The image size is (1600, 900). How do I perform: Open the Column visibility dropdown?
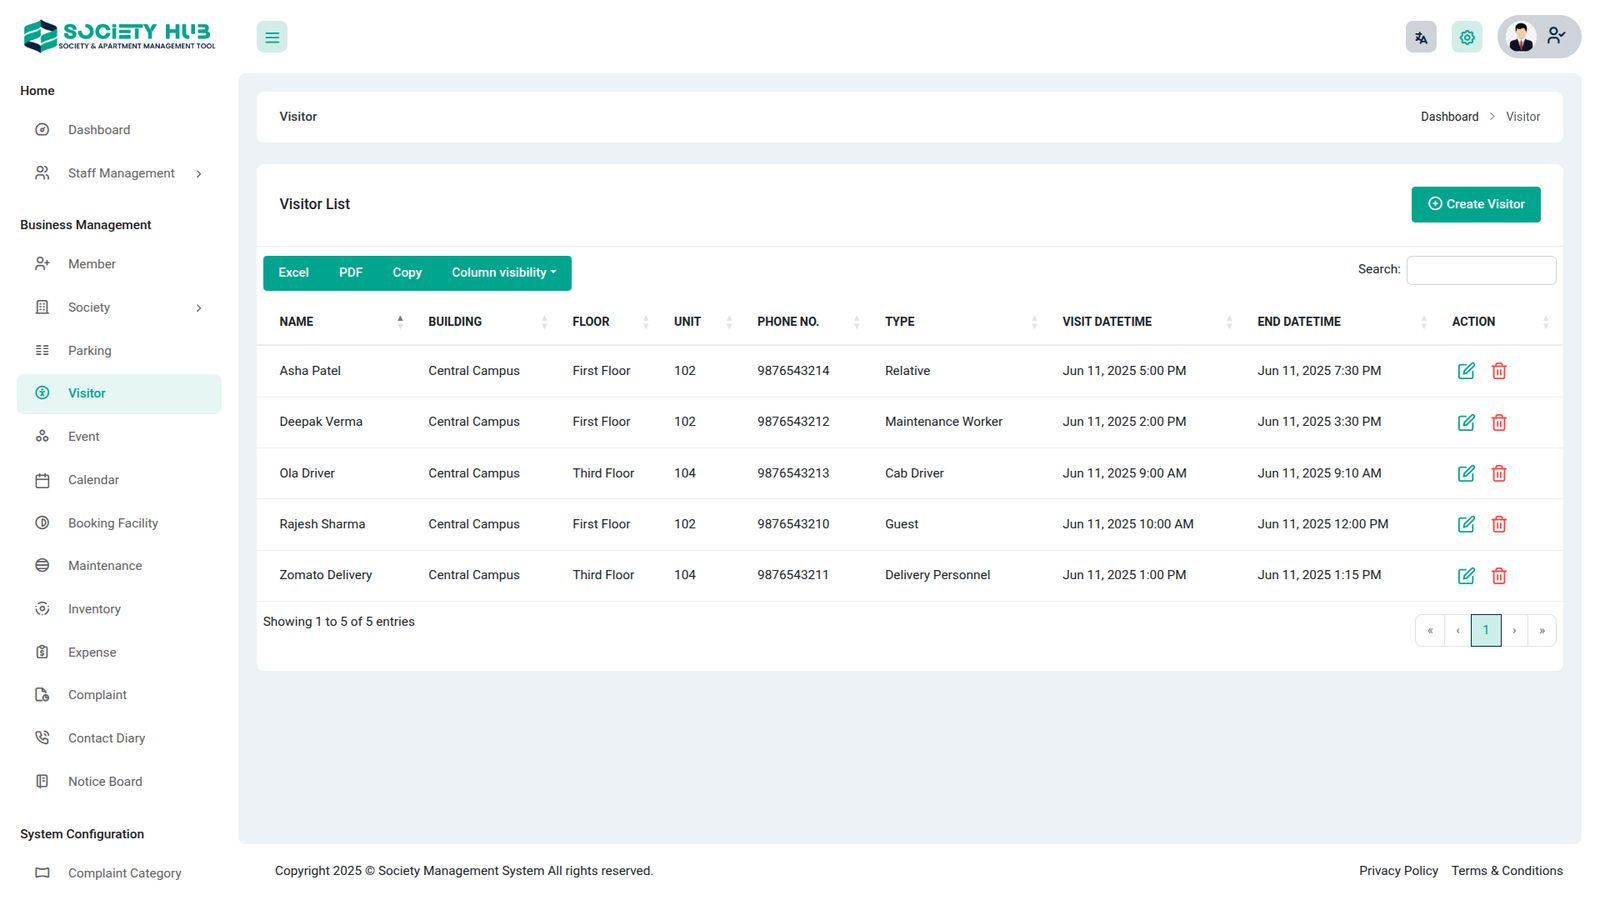(x=503, y=273)
